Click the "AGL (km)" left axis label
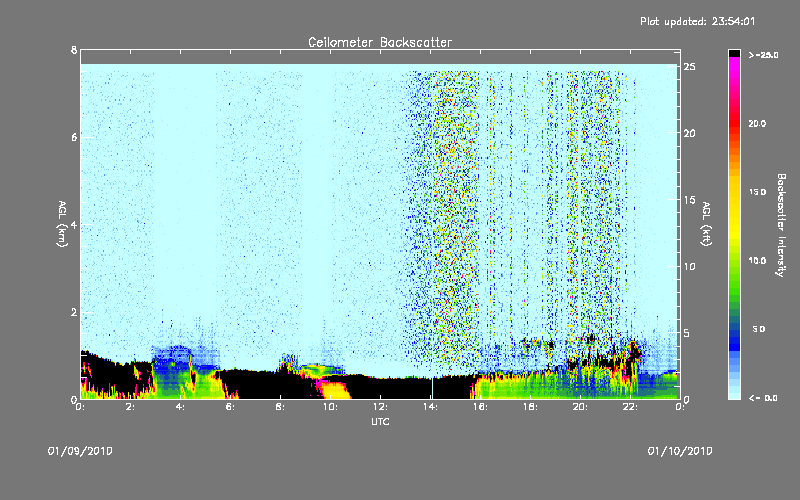Viewport: 800px width, 500px height. click(x=62, y=224)
